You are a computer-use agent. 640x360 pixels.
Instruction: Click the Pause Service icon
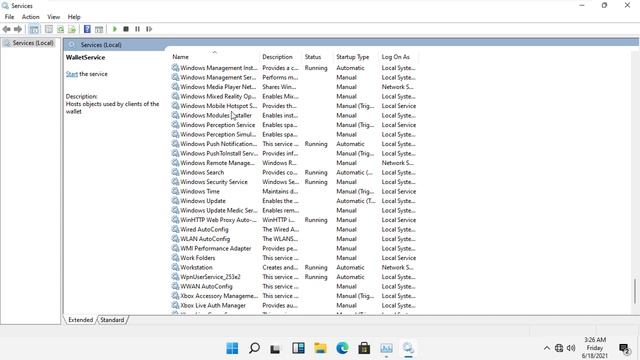[138, 29]
